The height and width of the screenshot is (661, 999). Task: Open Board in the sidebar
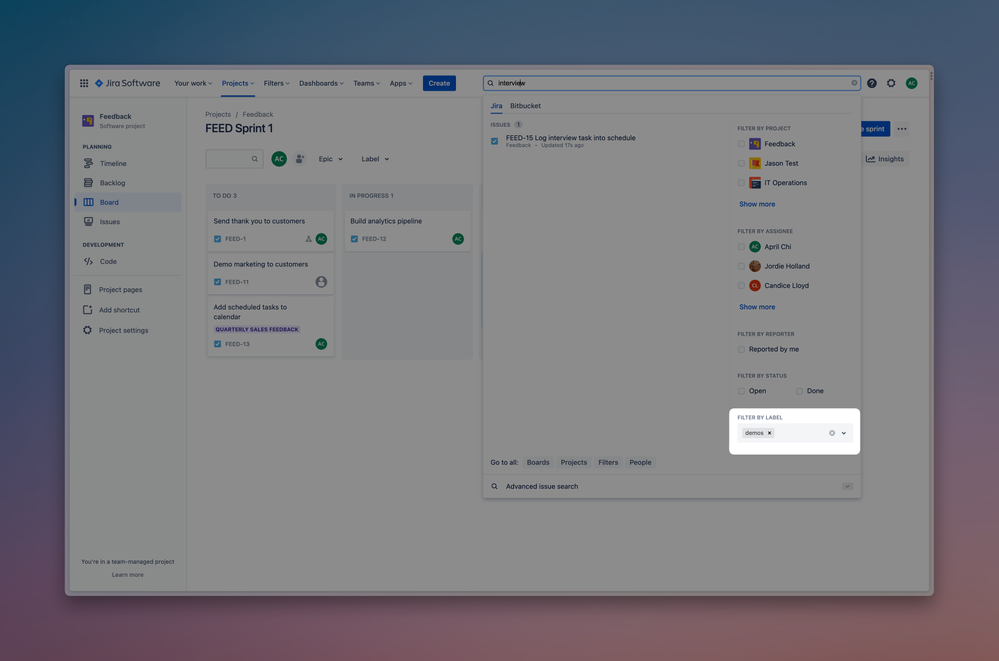[127, 202]
